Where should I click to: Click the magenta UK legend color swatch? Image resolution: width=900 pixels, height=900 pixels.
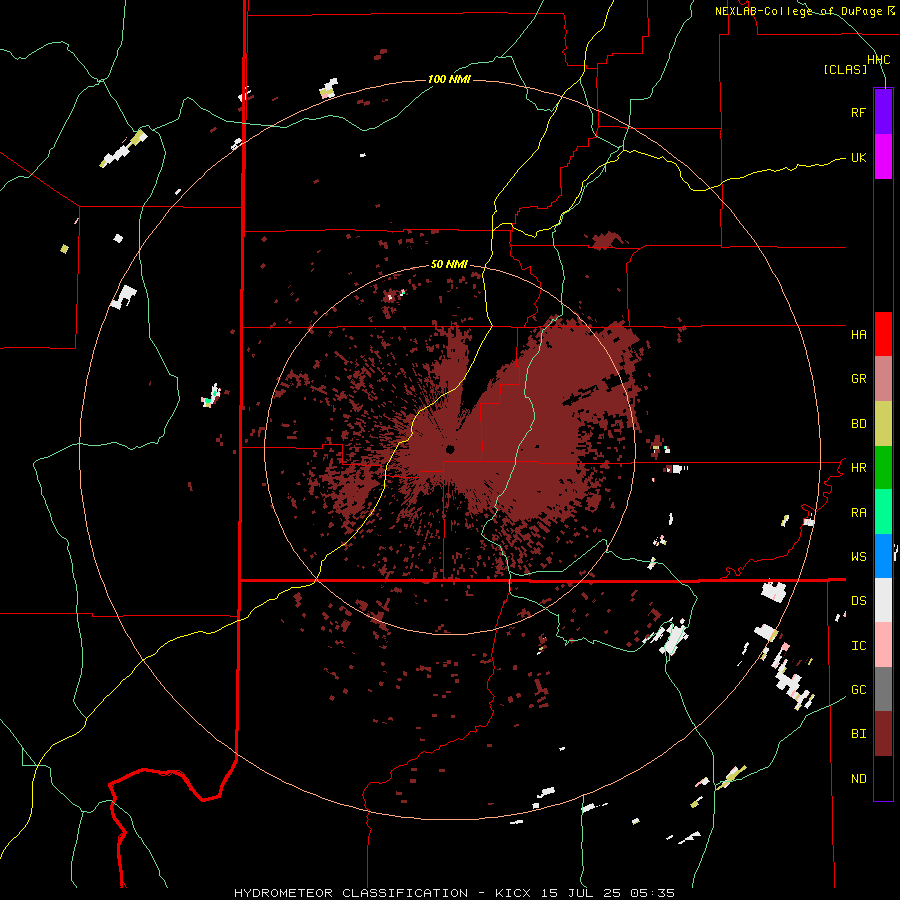pos(883,157)
